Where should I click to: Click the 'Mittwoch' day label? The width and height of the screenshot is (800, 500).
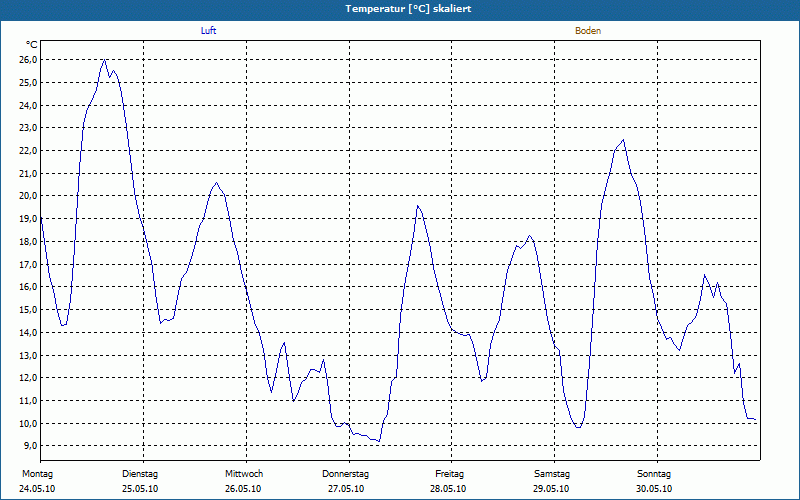(x=244, y=474)
